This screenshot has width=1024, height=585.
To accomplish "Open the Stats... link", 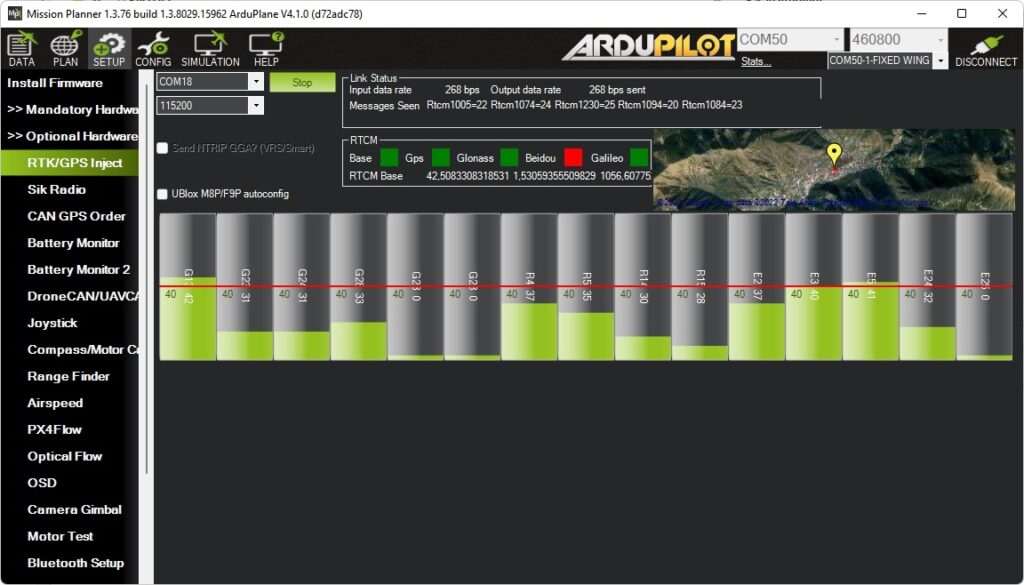I will tap(756, 62).
